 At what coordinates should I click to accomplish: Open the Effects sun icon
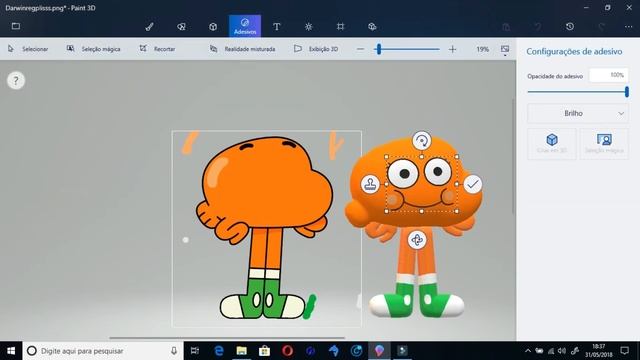point(309,27)
